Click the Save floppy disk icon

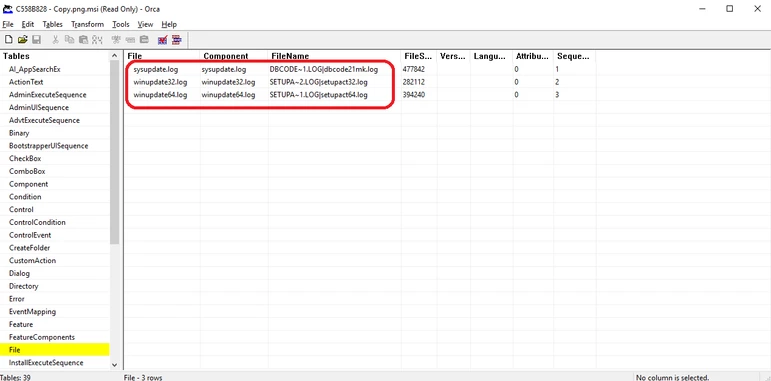[x=37, y=40]
